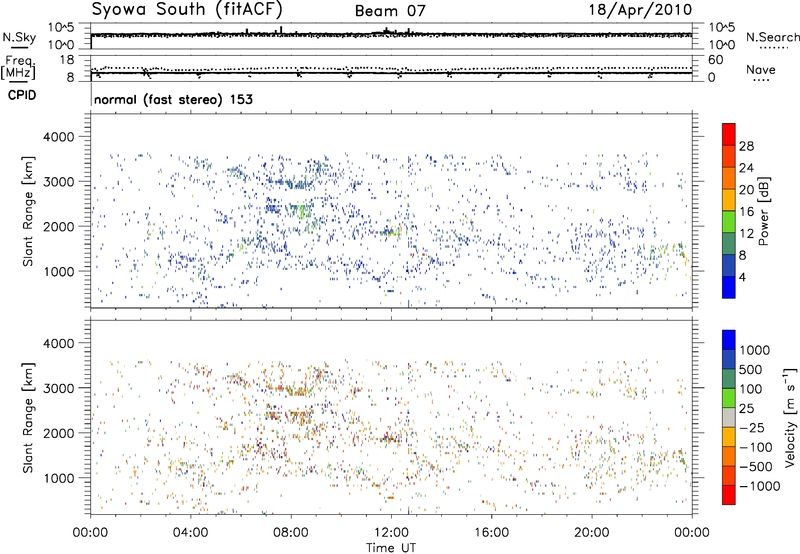Click the plot title 'Syowa South (fitACF)'
This screenshot has height=554, width=800.
(187, 9)
